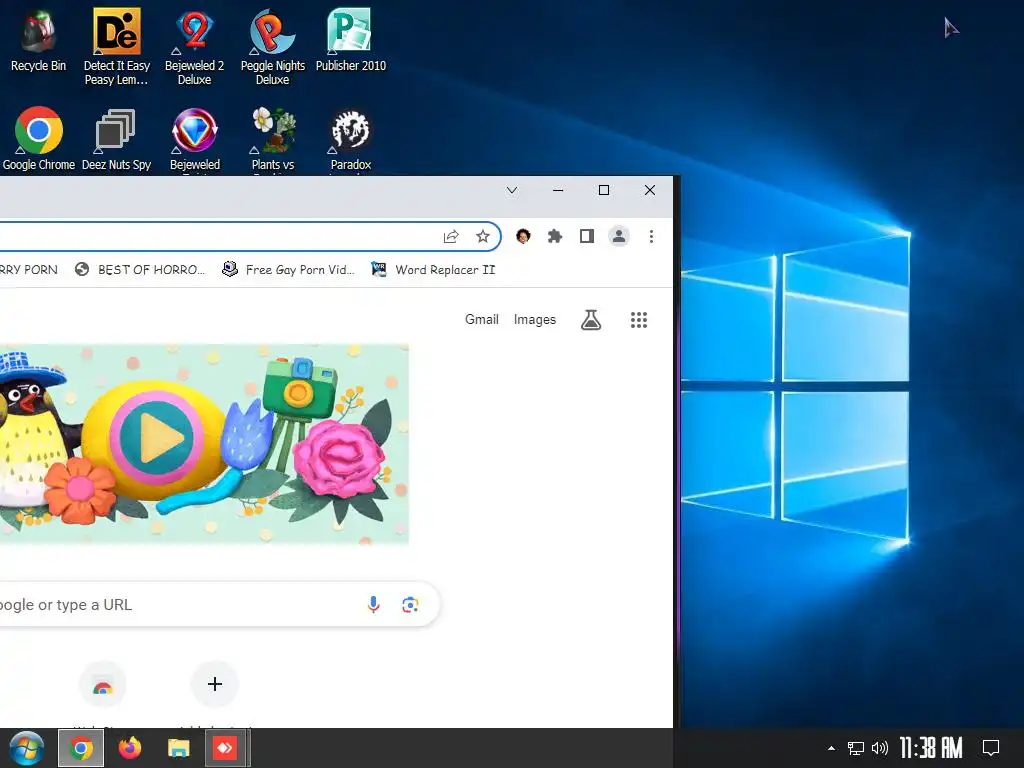Viewport: 1024px width, 768px height.
Task: Select the Deez Nuts Spy desktop icon
Action: click(116, 139)
